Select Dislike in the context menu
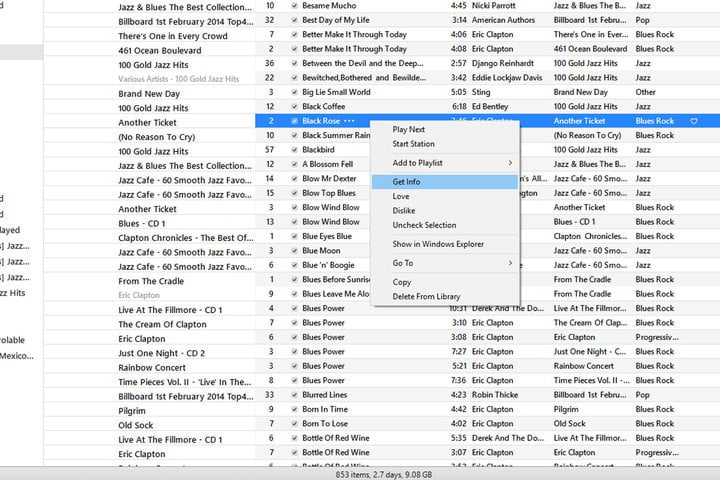The width and height of the screenshot is (720, 480). coord(404,211)
